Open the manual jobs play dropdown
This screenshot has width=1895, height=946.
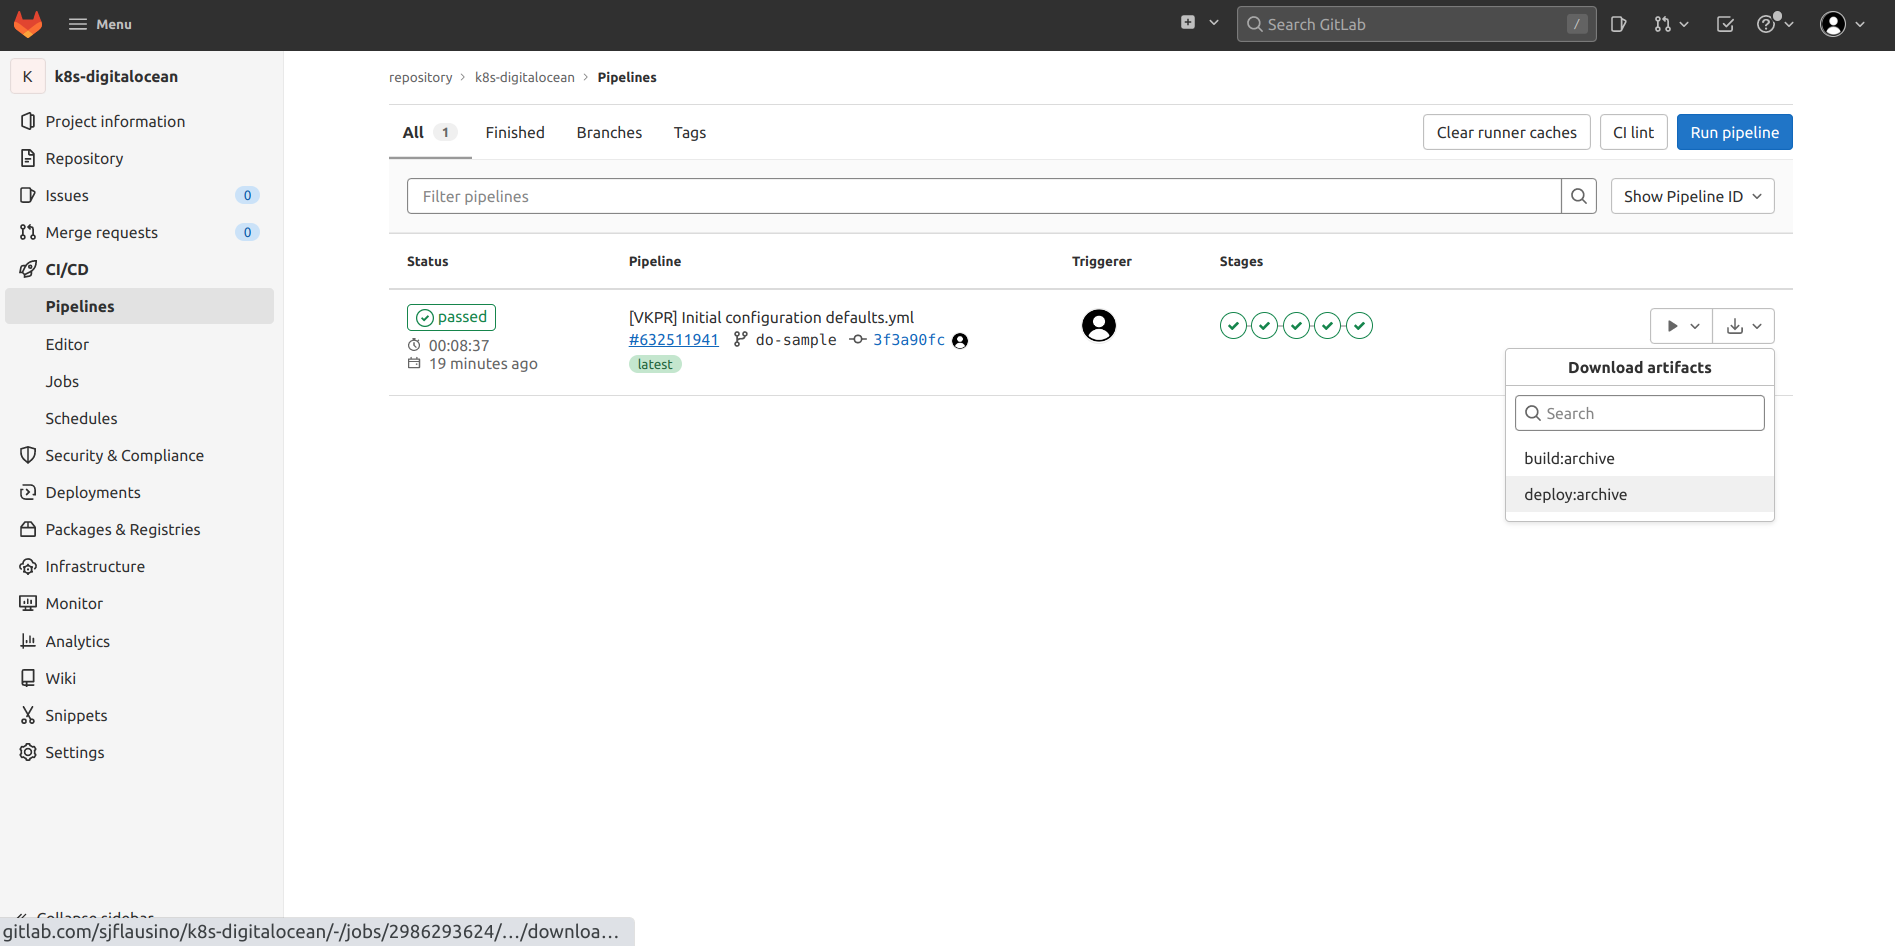point(1681,326)
